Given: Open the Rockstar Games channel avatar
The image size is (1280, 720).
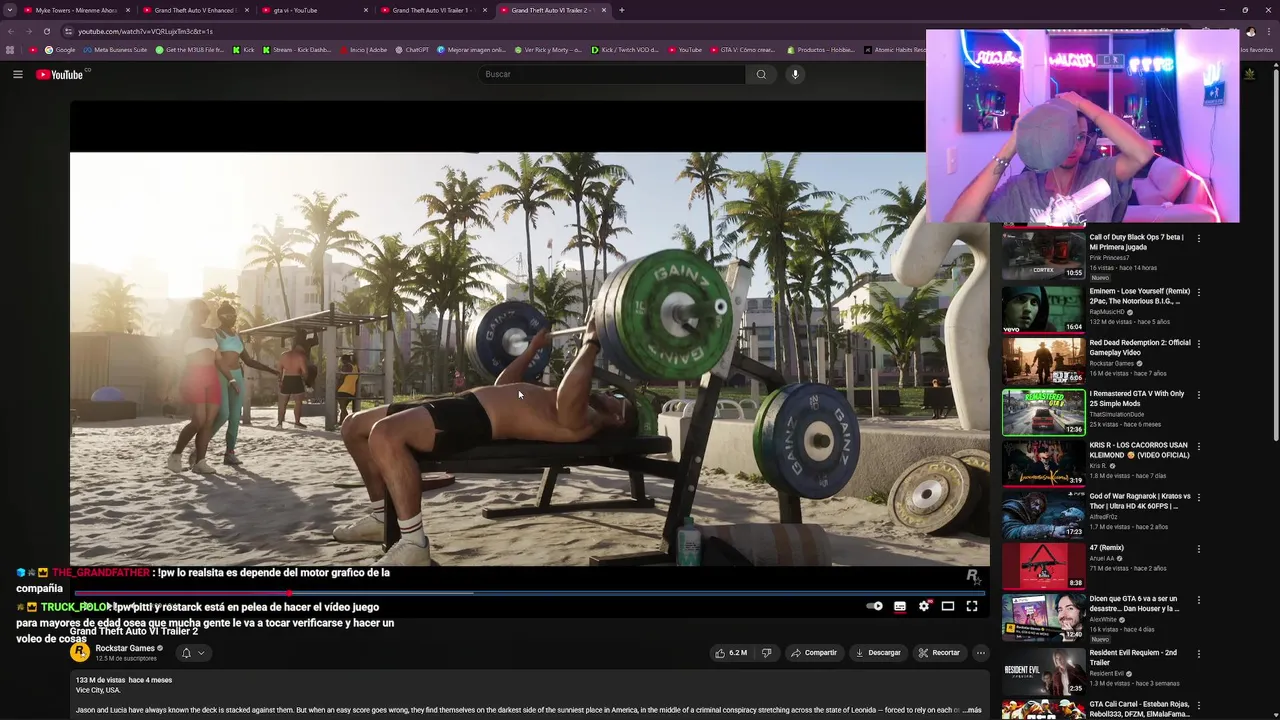Looking at the screenshot, I should 79,653.
